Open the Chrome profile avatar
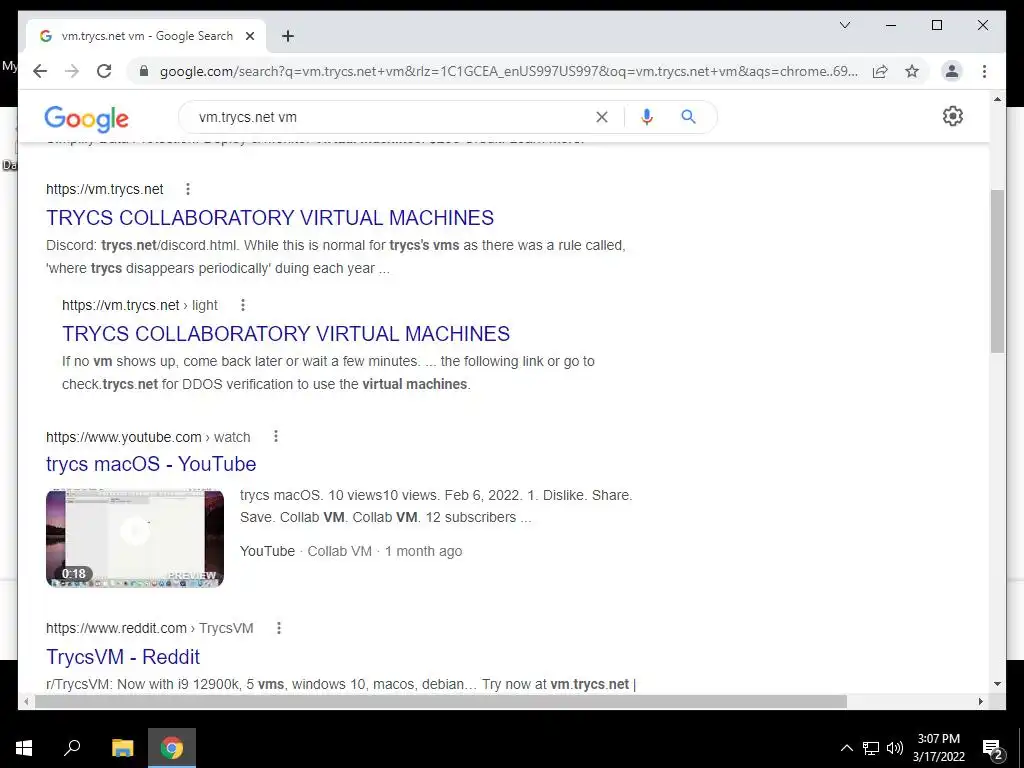Image resolution: width=1024 pixels, height=768 pixels. click(952, 71)
